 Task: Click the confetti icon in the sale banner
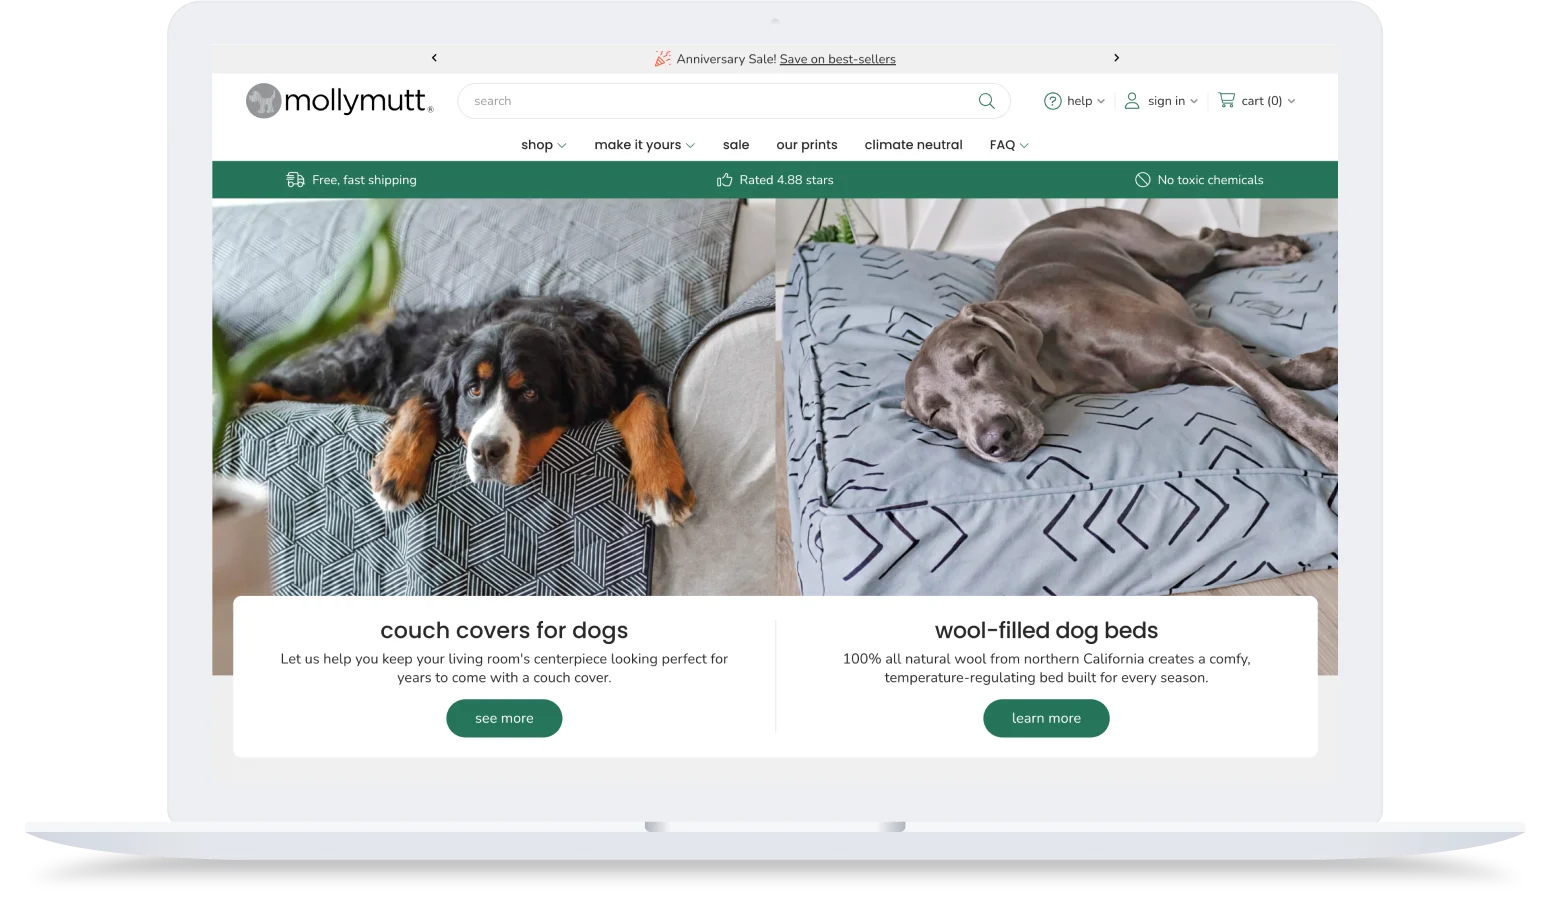[x=662, y=58]
